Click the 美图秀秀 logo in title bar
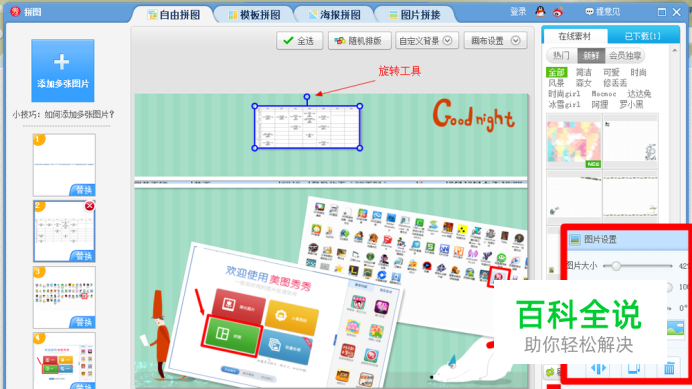 coord(15,11)
